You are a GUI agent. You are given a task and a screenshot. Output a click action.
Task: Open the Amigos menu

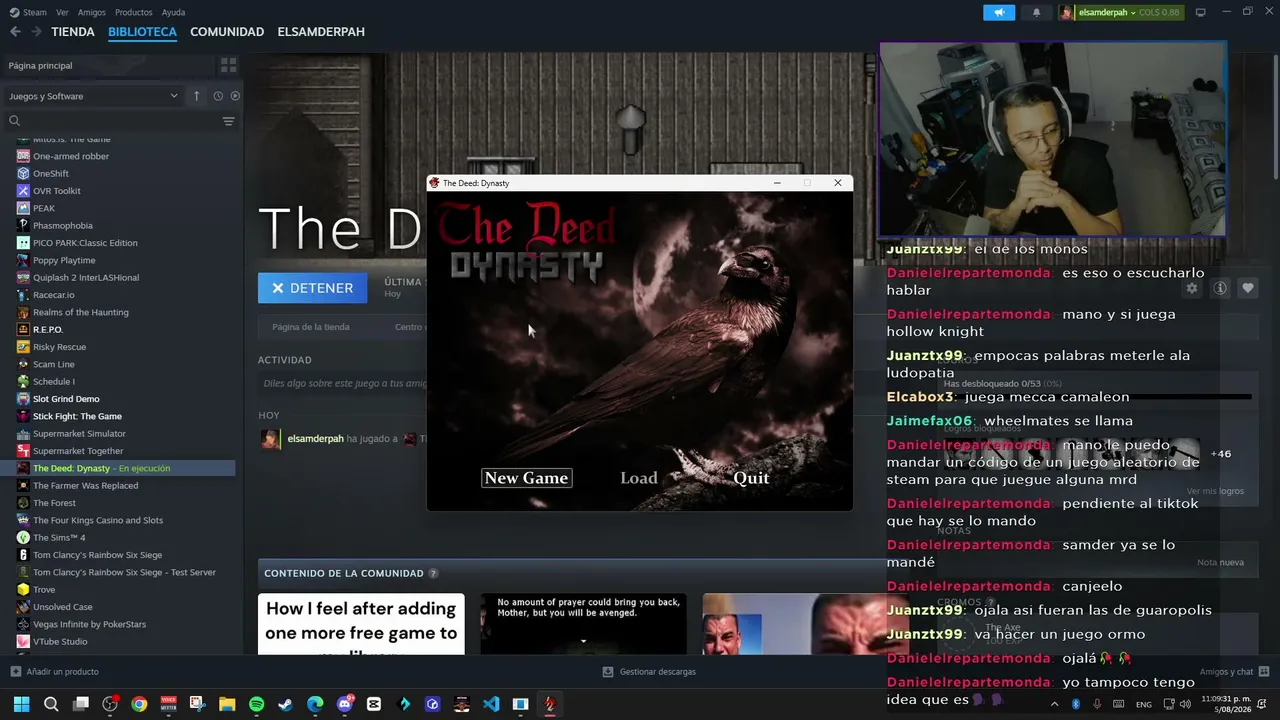(x=92, y=12)
